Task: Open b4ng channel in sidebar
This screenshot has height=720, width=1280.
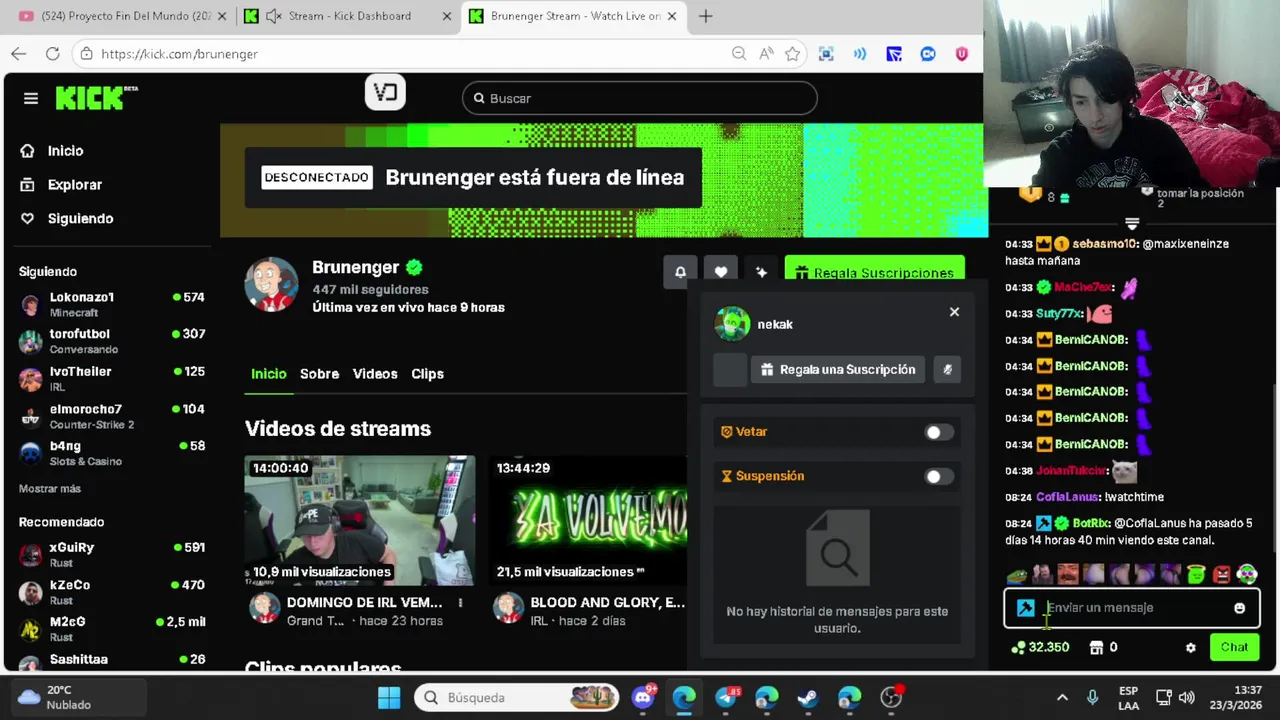Action: (112, 453)
